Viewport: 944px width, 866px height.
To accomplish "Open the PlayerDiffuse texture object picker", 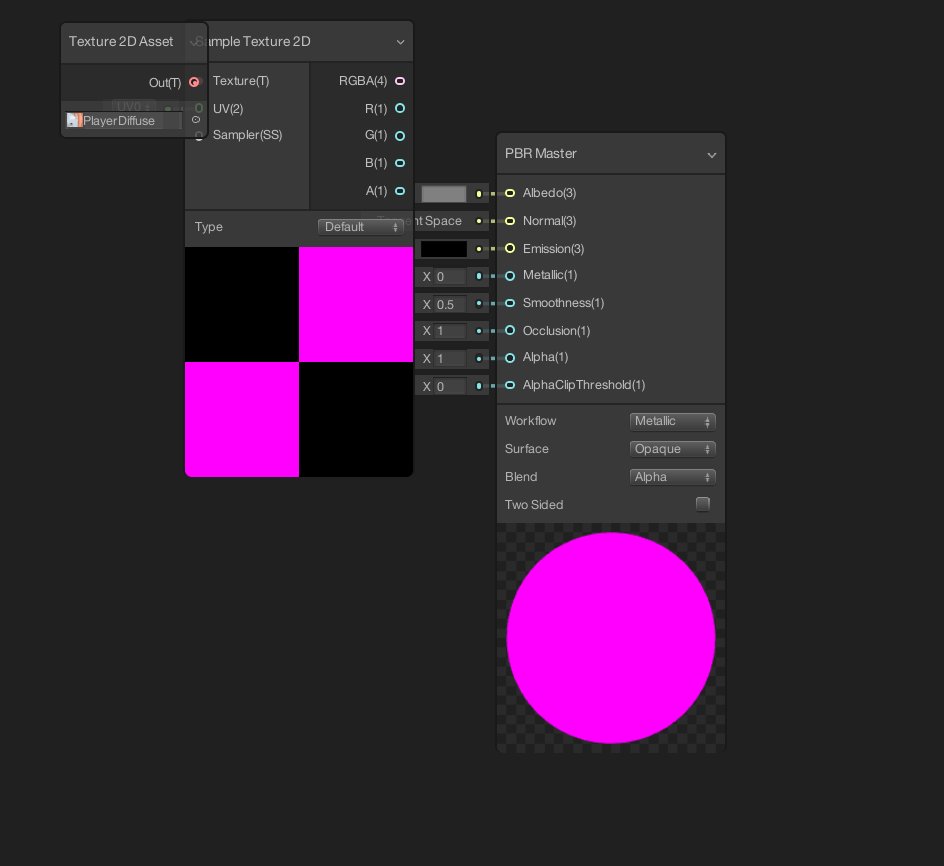I will (x=196, y=120).
